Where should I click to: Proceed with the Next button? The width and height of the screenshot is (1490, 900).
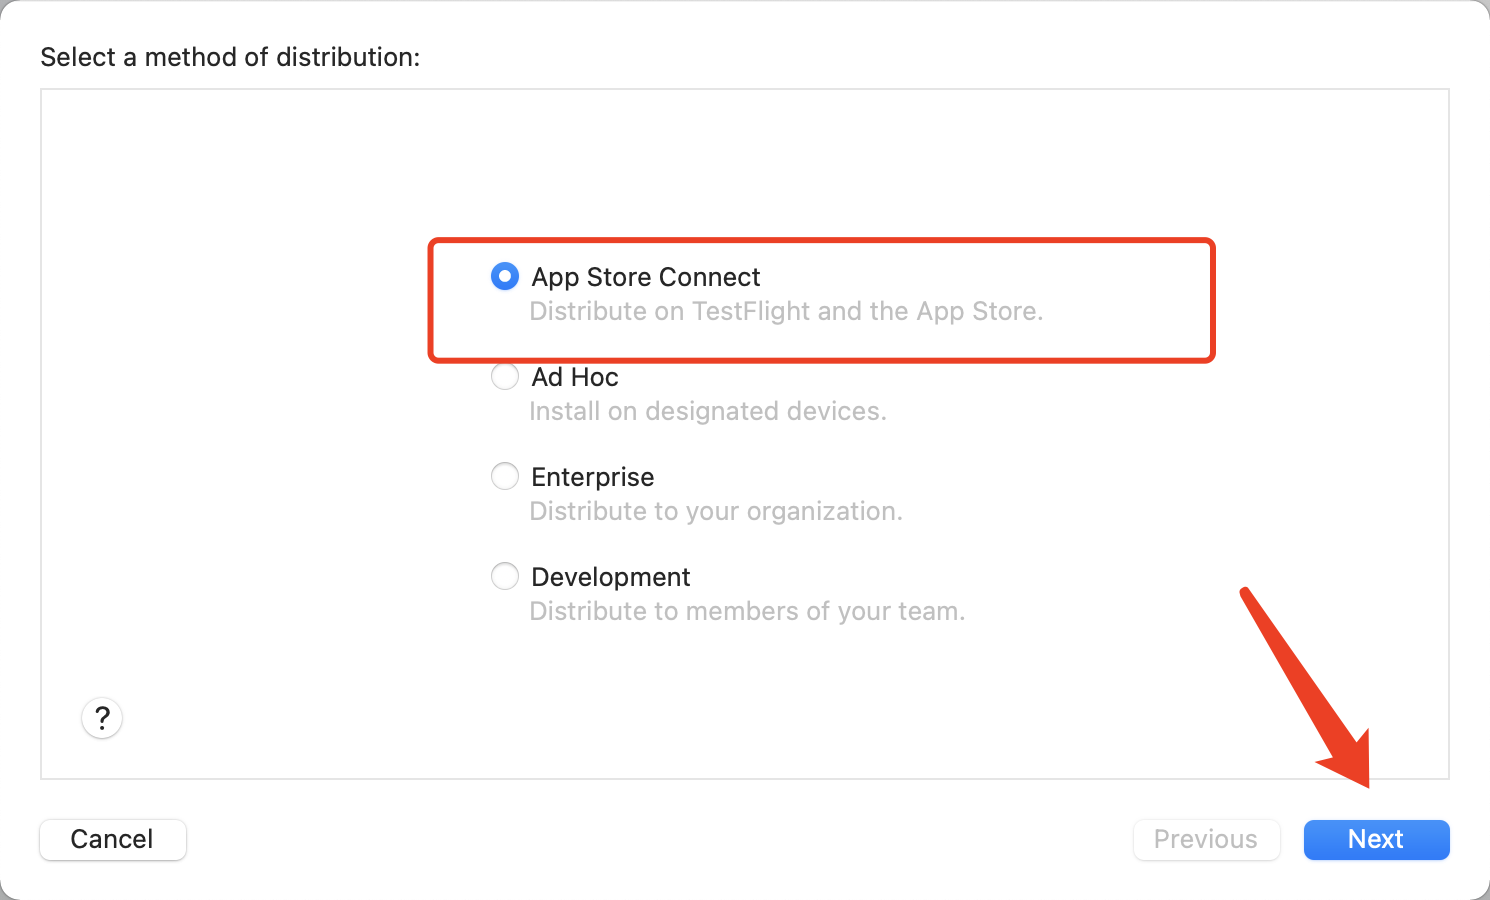click(x=1376, y=839)
